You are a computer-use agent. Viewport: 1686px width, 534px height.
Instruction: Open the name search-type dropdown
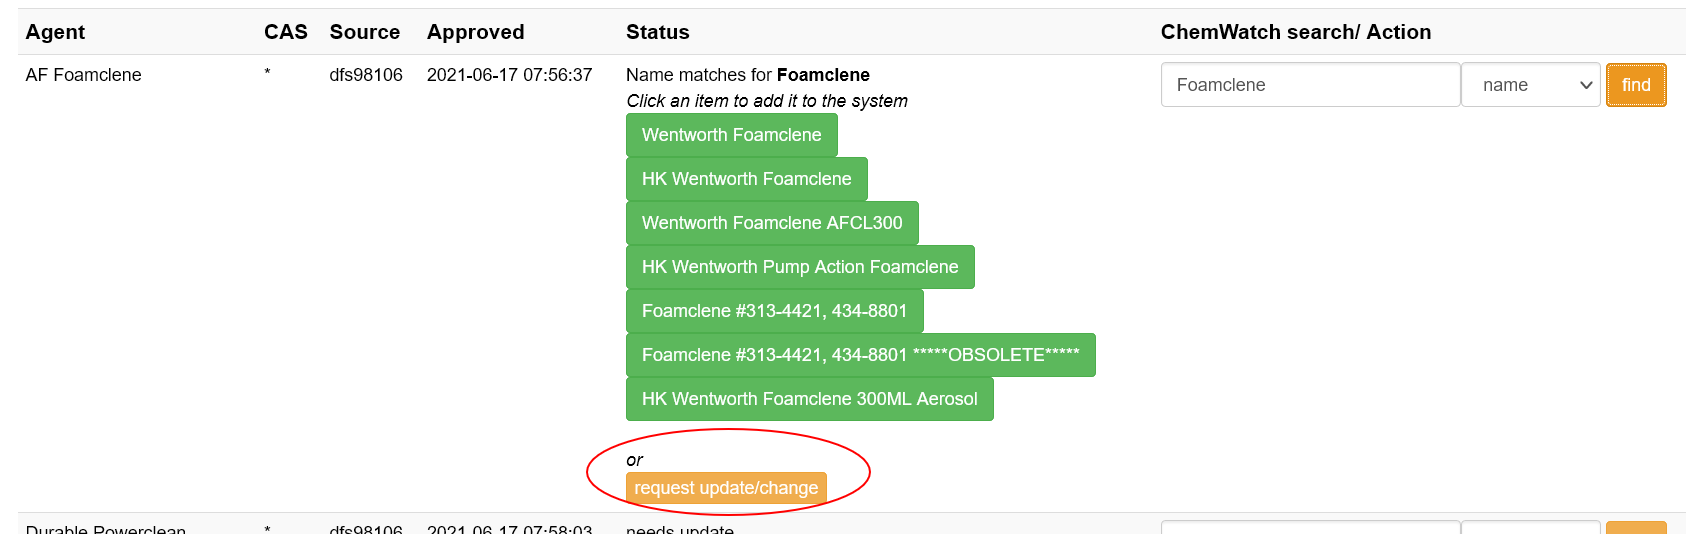click(x=1530, y=85)
